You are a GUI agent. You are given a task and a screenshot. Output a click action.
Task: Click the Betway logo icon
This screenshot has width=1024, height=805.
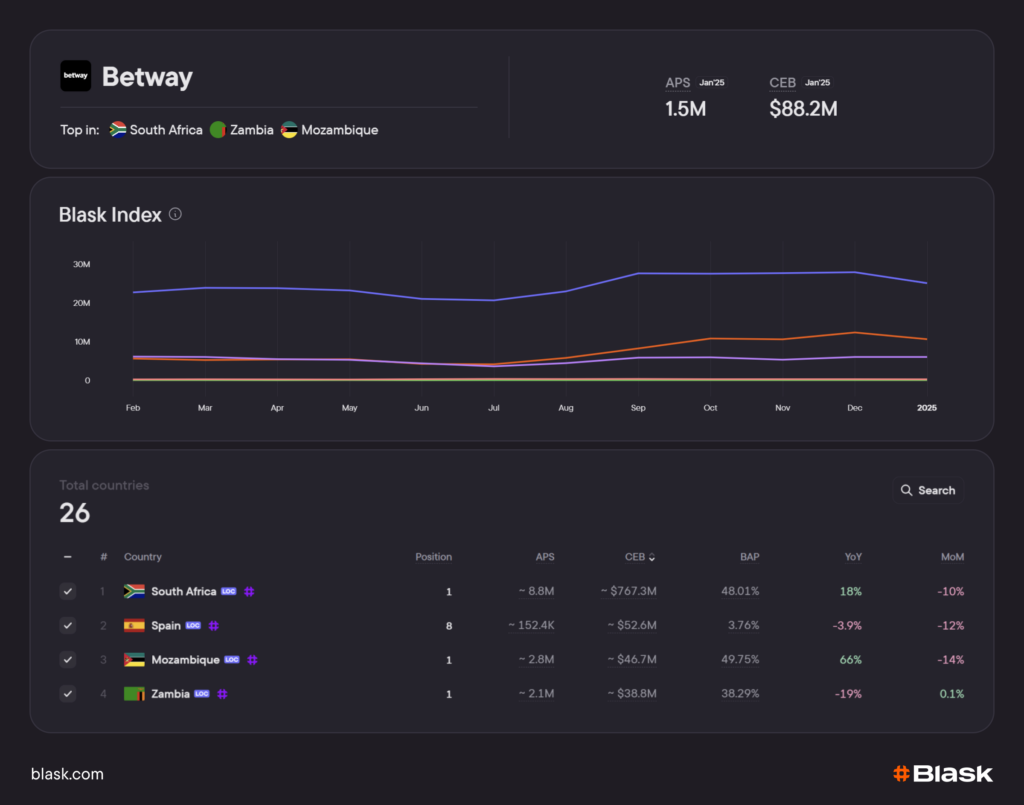pyautogui.click(x=75, y=76)
